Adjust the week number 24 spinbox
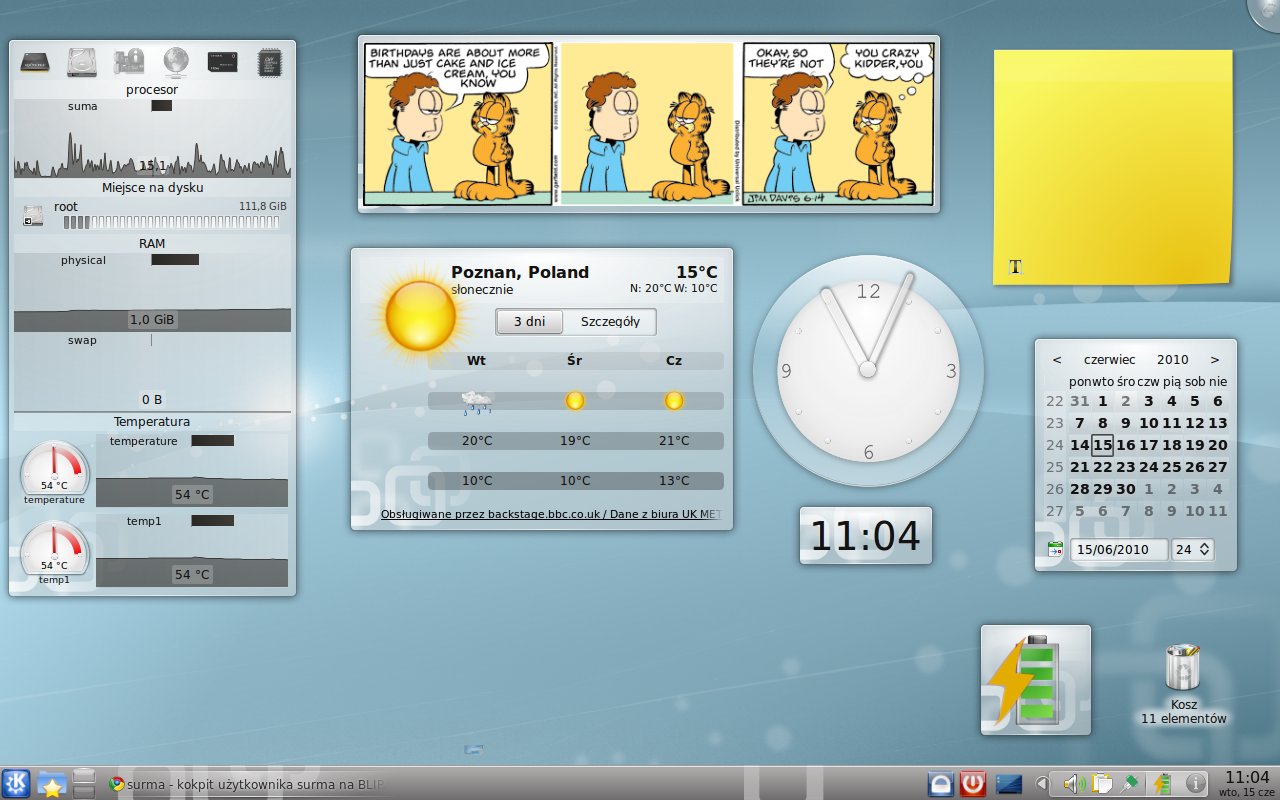Image resolution: width=1280 pixels, height=800 pixels. tap(1193, 549)
